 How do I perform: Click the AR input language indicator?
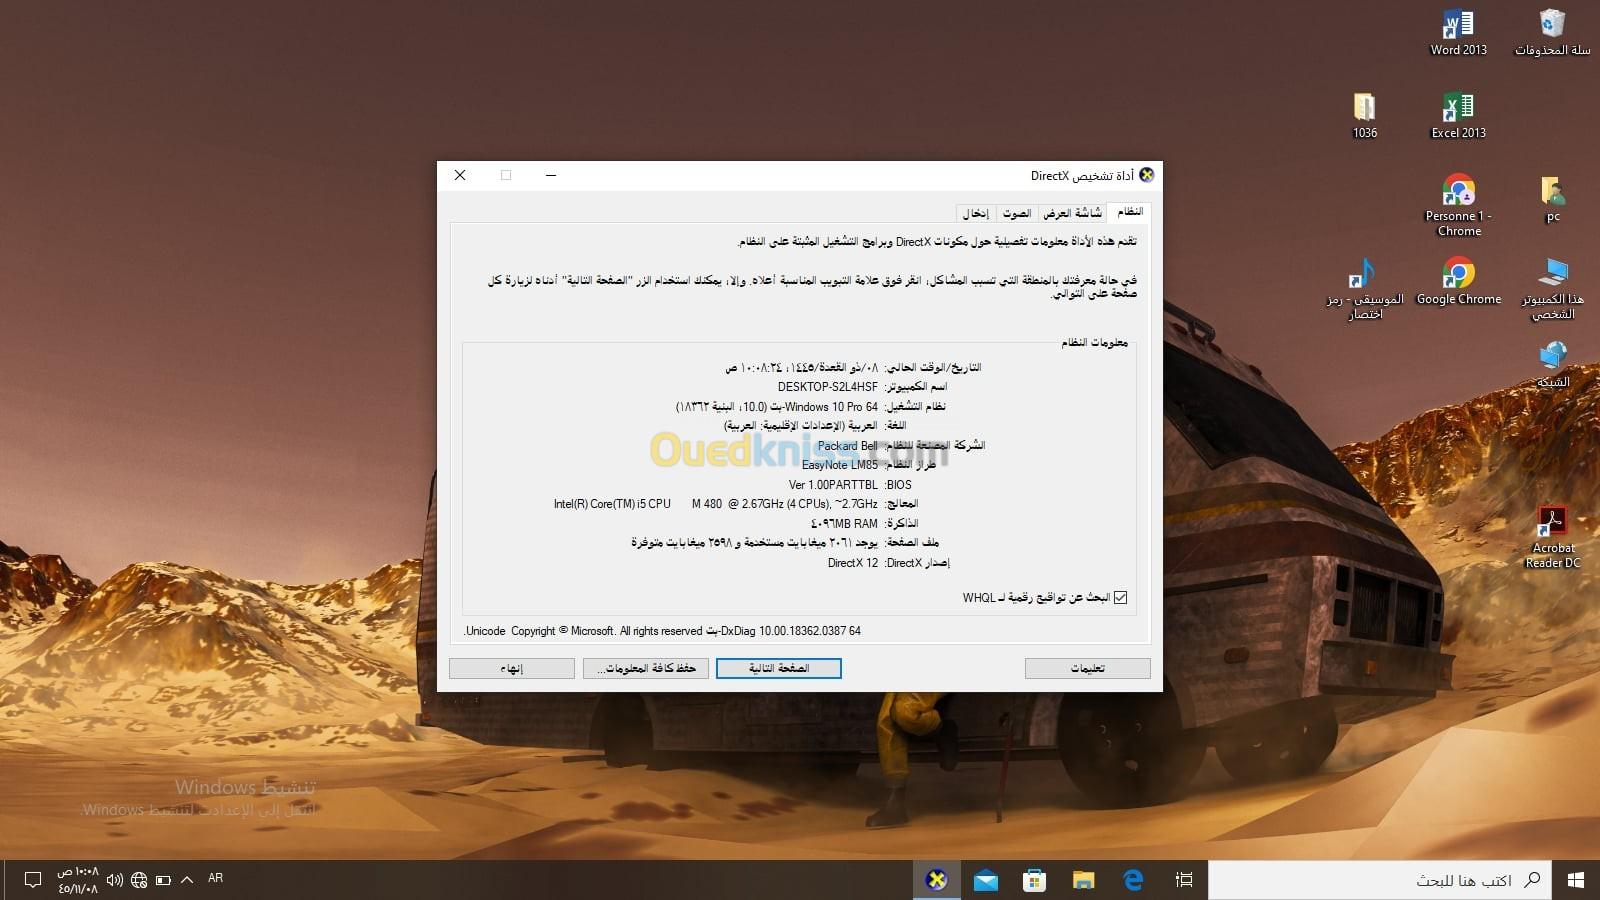click(215, 878)
